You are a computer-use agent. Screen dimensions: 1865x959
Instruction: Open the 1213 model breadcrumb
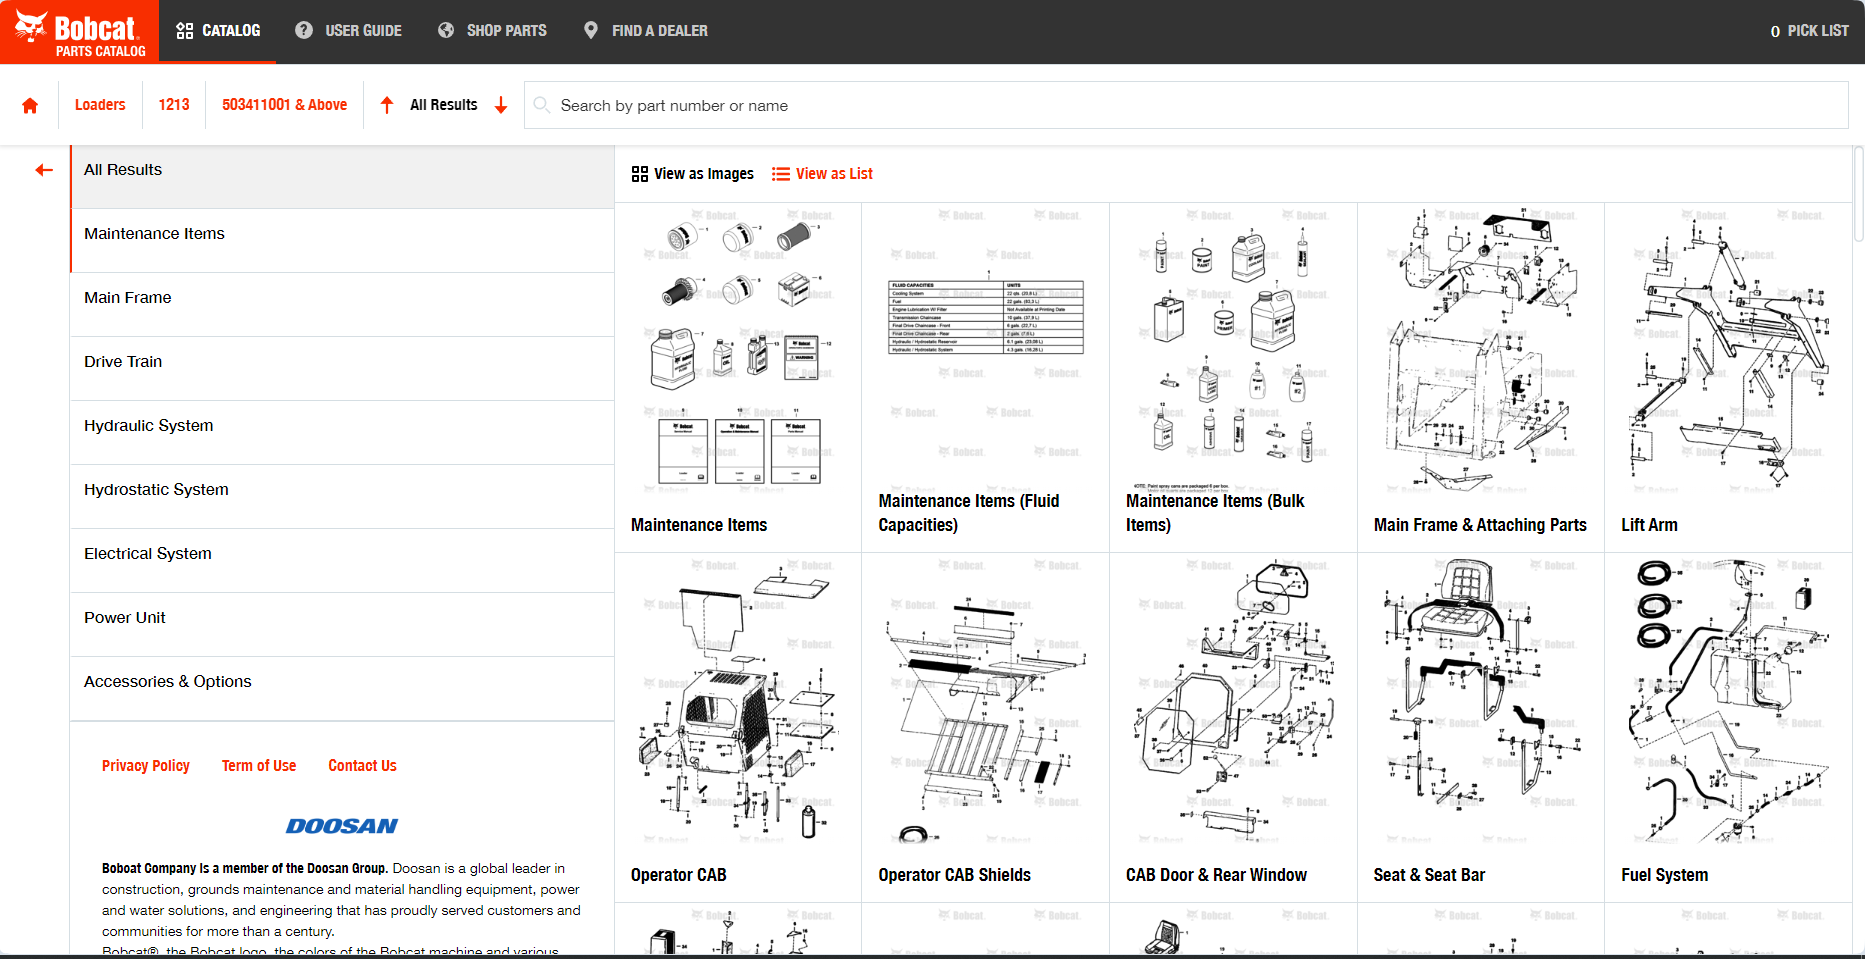click(x=174, y=105)
